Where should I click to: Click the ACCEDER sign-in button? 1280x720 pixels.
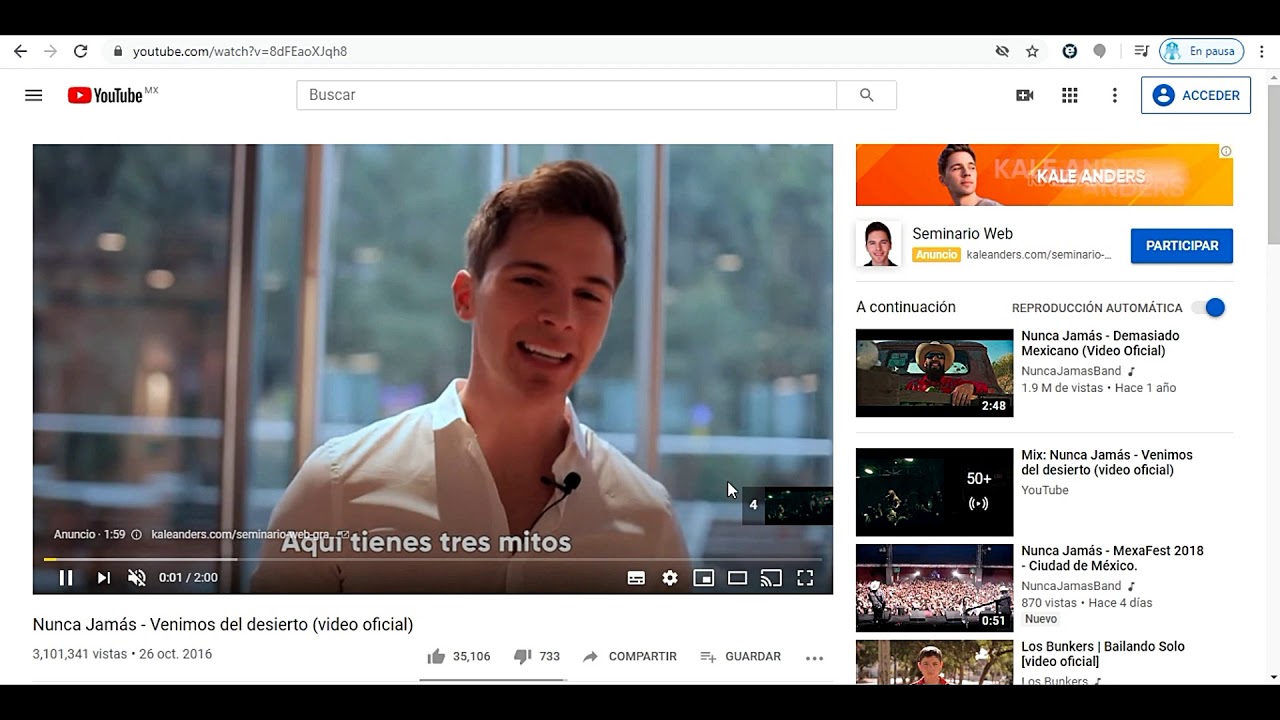(x=1196, y=95)
